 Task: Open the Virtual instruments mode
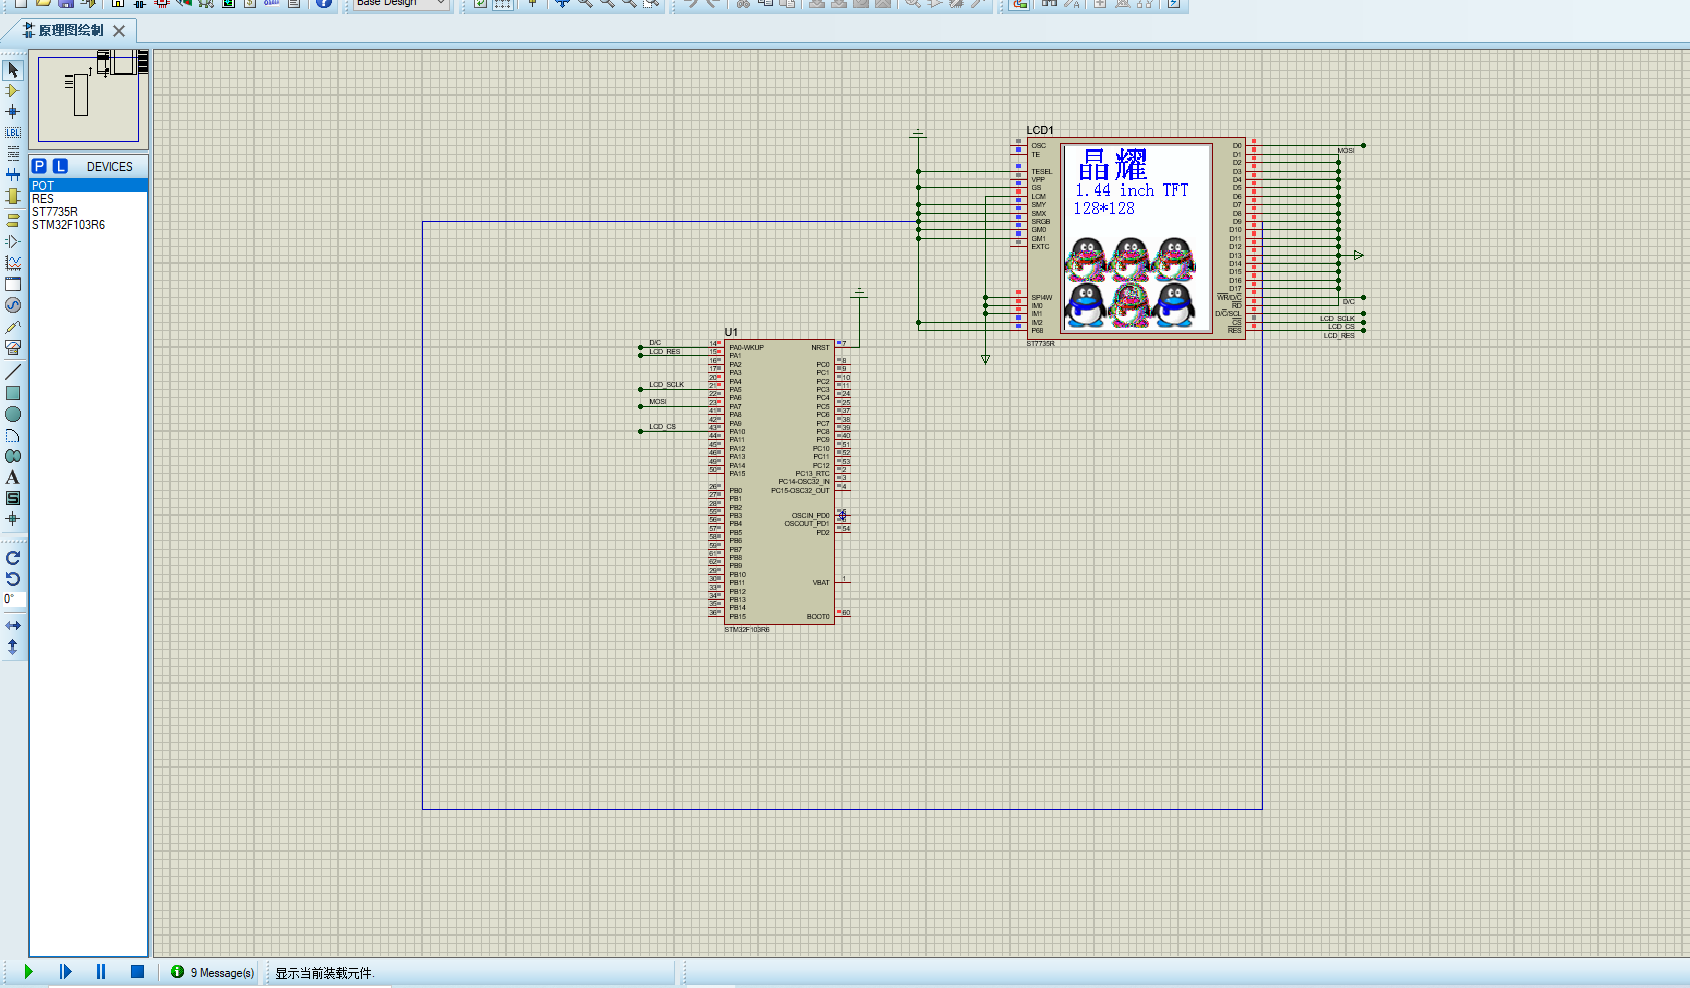pos(13,348)
